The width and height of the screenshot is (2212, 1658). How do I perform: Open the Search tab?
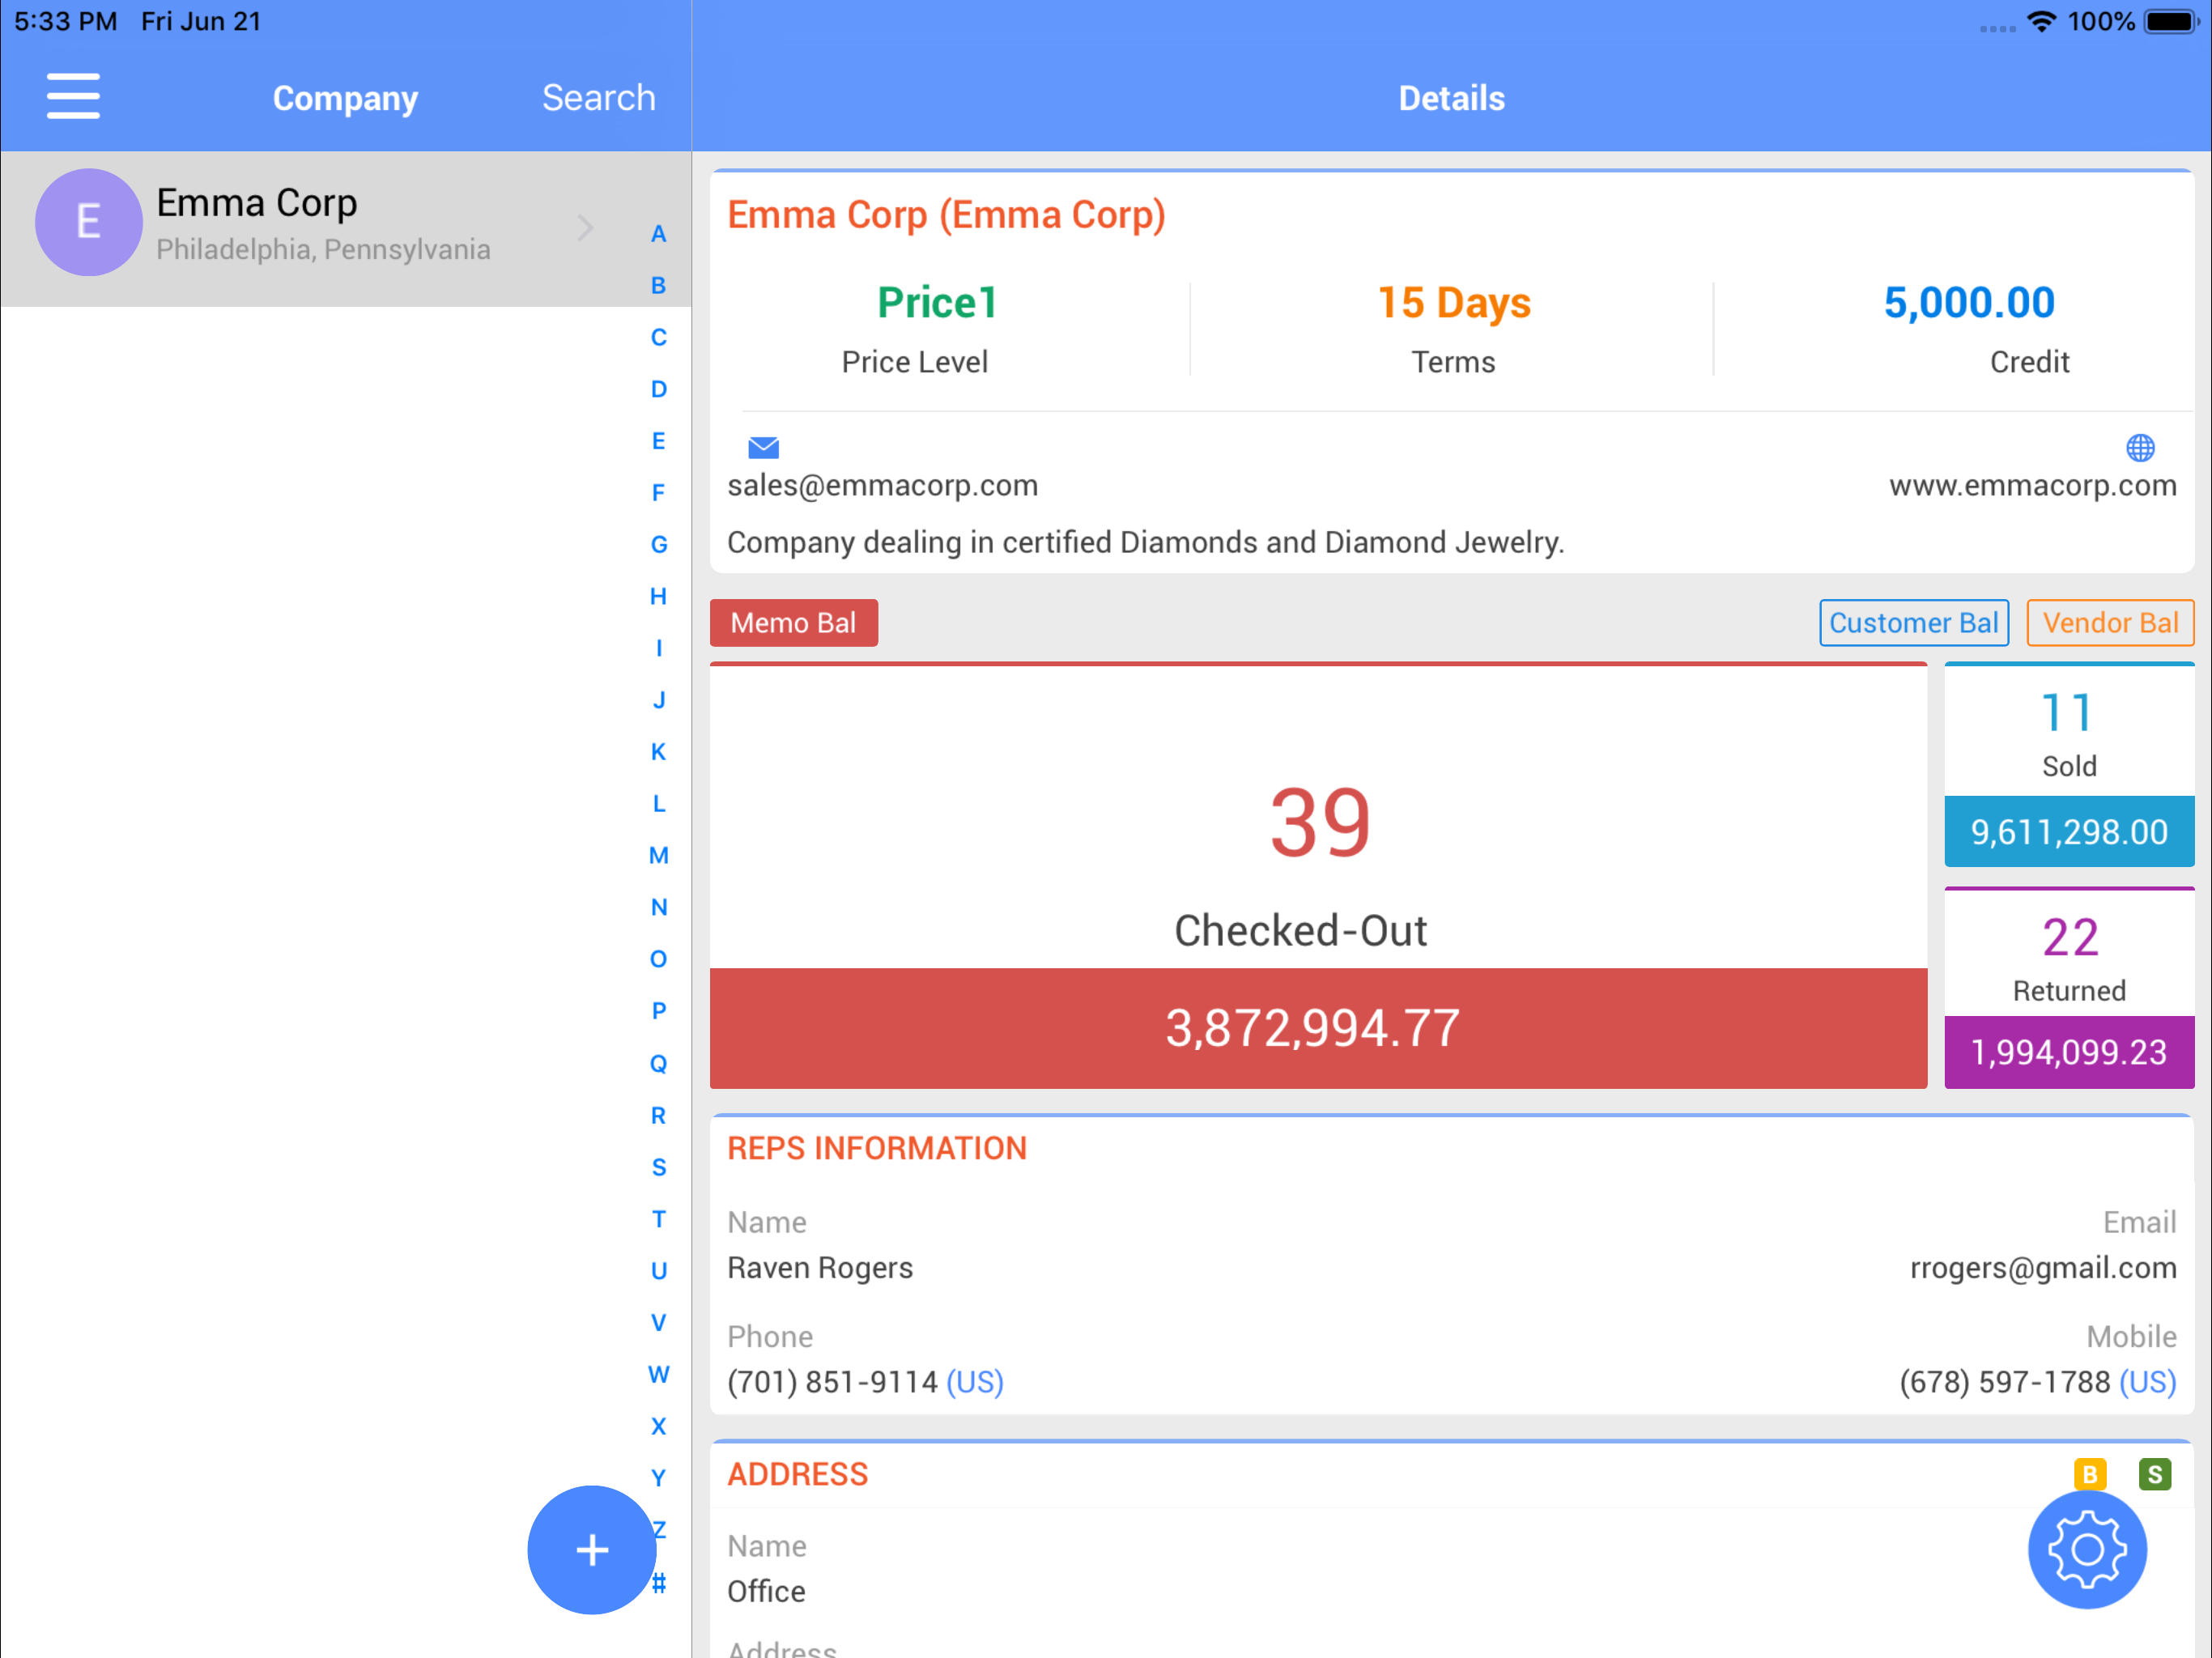coord(598,98)
